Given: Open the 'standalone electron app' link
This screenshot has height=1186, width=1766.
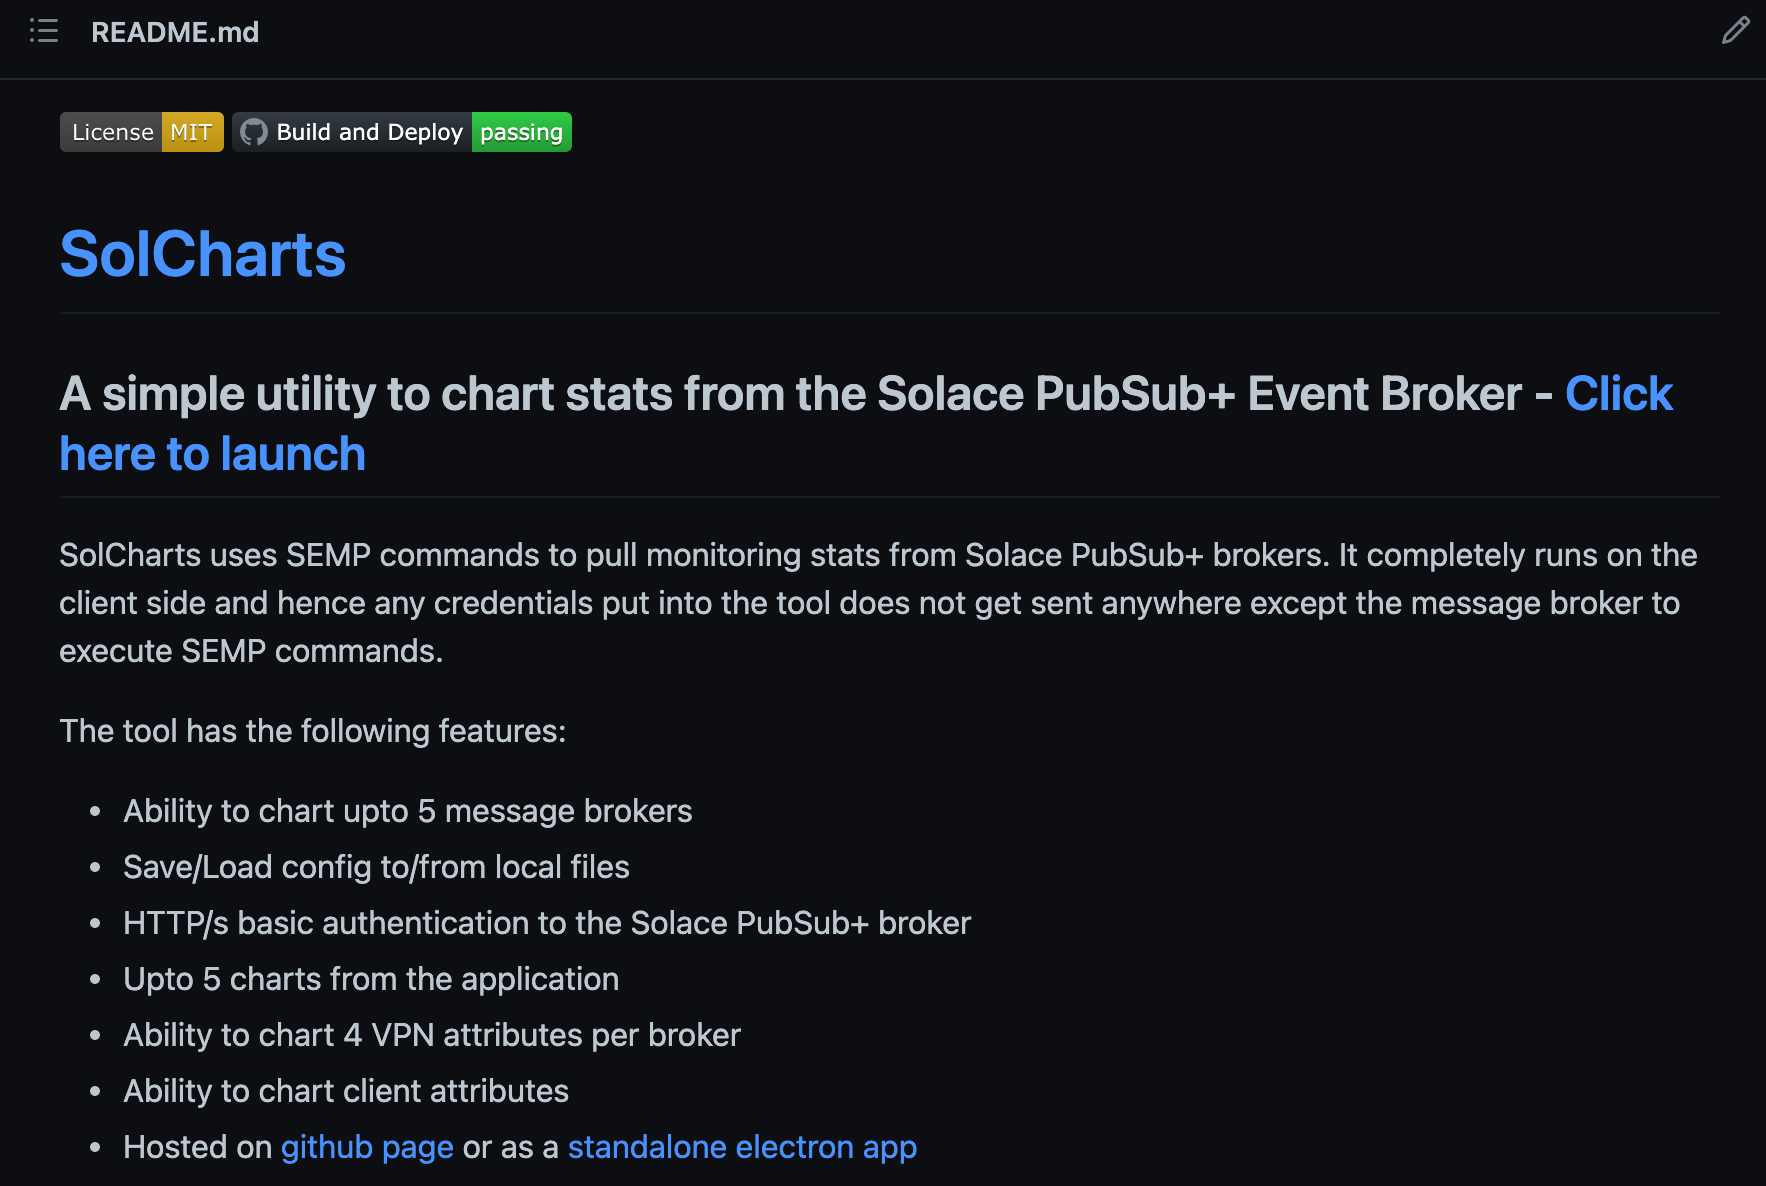Looking at the screenshot, I should pyautogui.click(x=742, y=1147).
